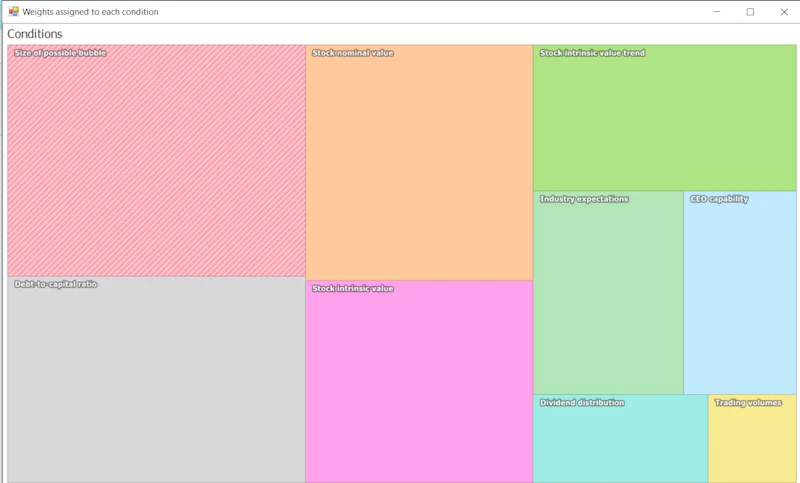Select the Size of possible bubble tile

pos(157,161)
